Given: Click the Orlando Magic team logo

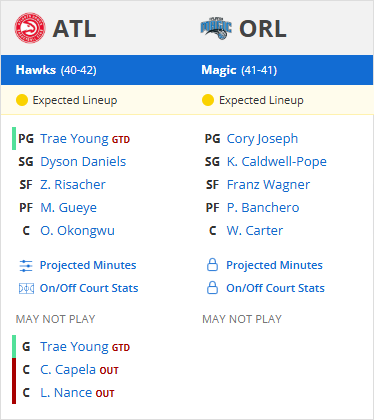Looking at the screenshot, I should tap(216, 28).
